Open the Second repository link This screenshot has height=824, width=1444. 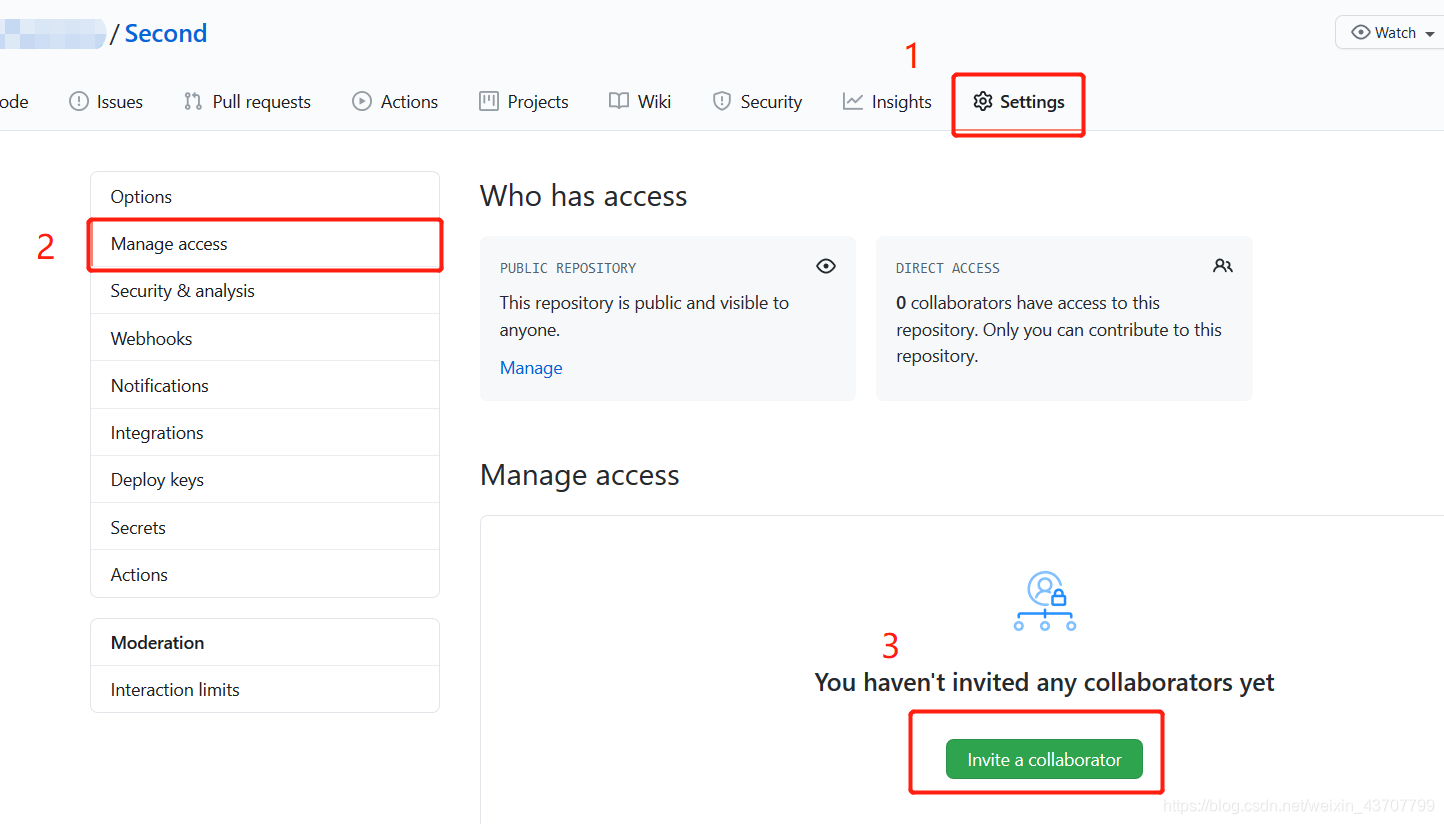(x=166, y=33)
